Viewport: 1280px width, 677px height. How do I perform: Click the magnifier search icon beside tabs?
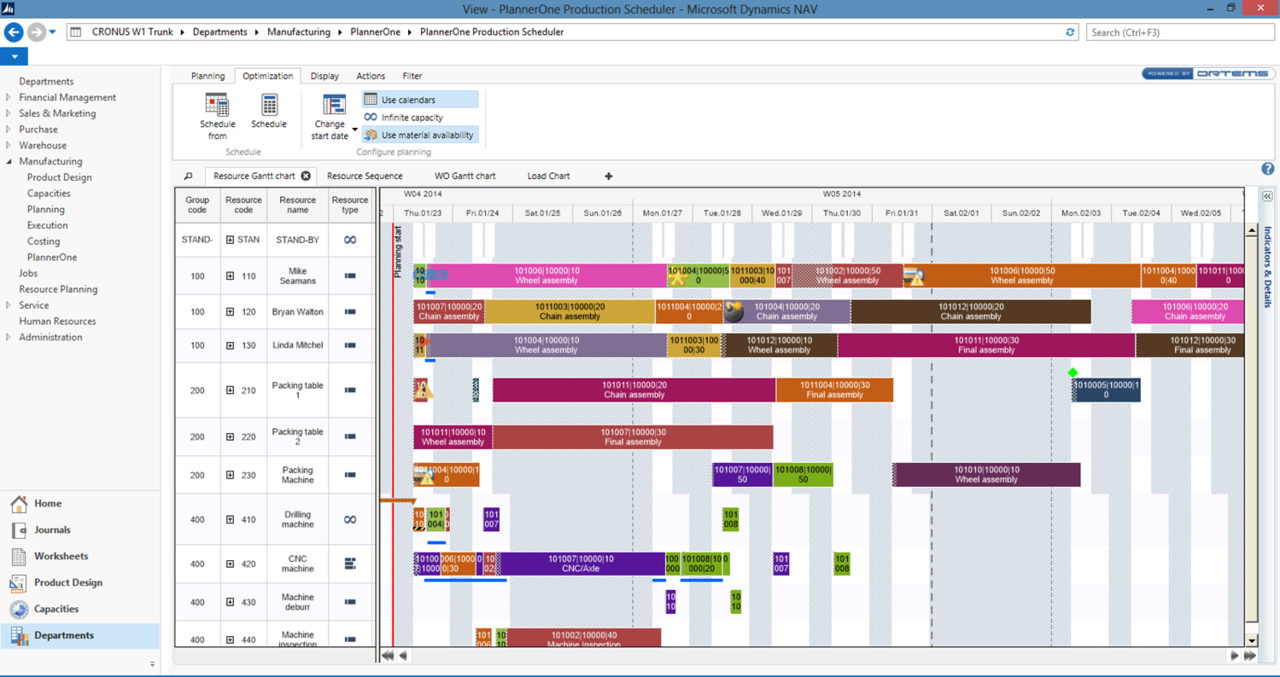pos(188,176)
